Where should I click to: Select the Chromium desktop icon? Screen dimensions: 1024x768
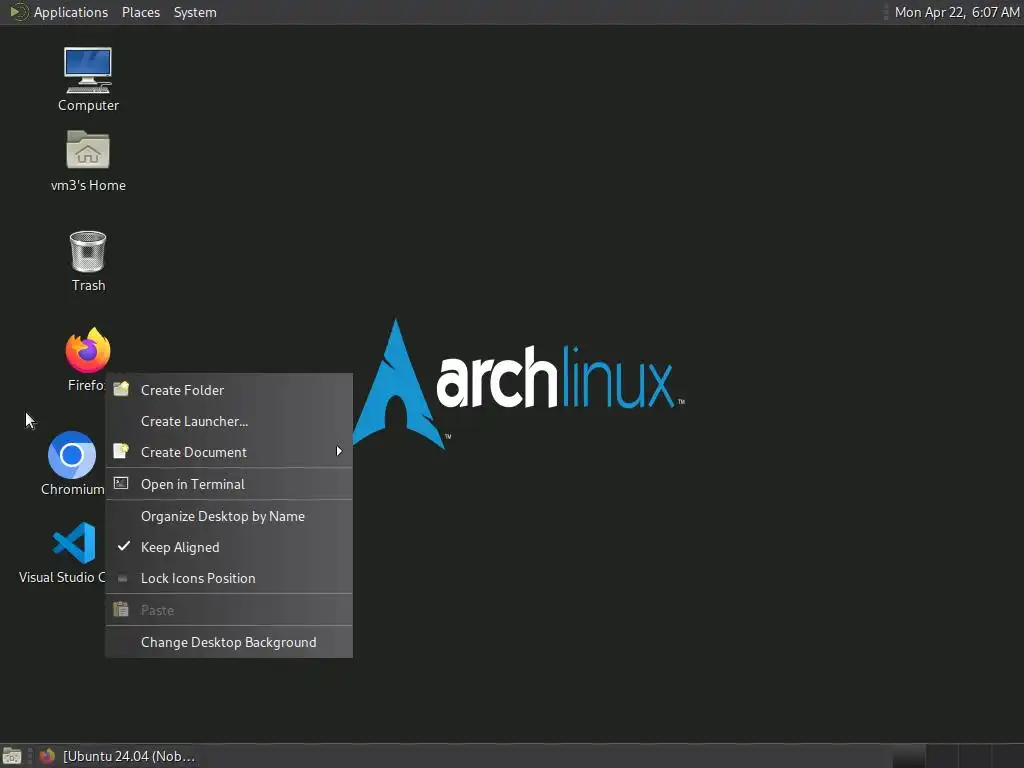coord(72,455)
